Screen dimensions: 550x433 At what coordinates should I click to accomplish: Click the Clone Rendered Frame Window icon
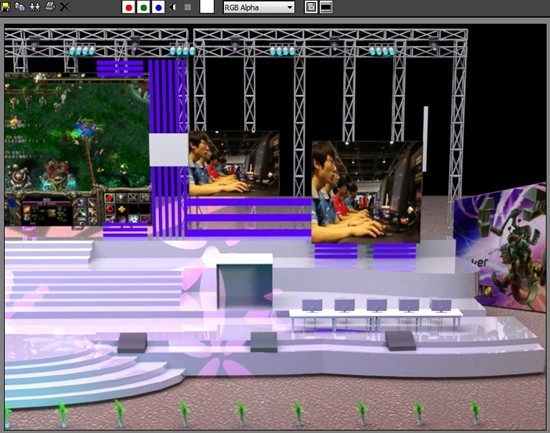[x=34, y=7]
